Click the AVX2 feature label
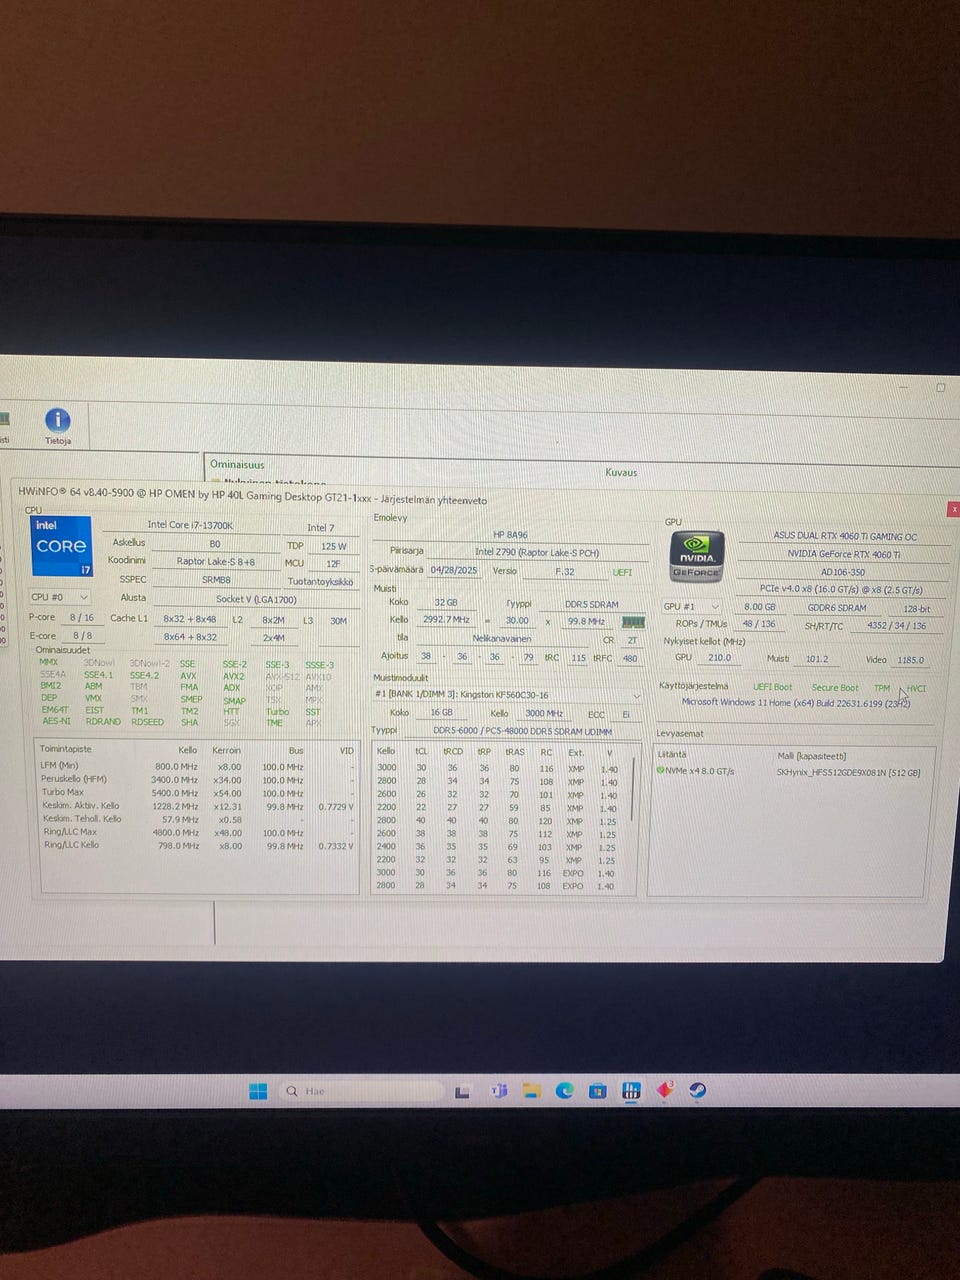The height and width of the screenshot is (1280, 960). (x=234, y=676)
